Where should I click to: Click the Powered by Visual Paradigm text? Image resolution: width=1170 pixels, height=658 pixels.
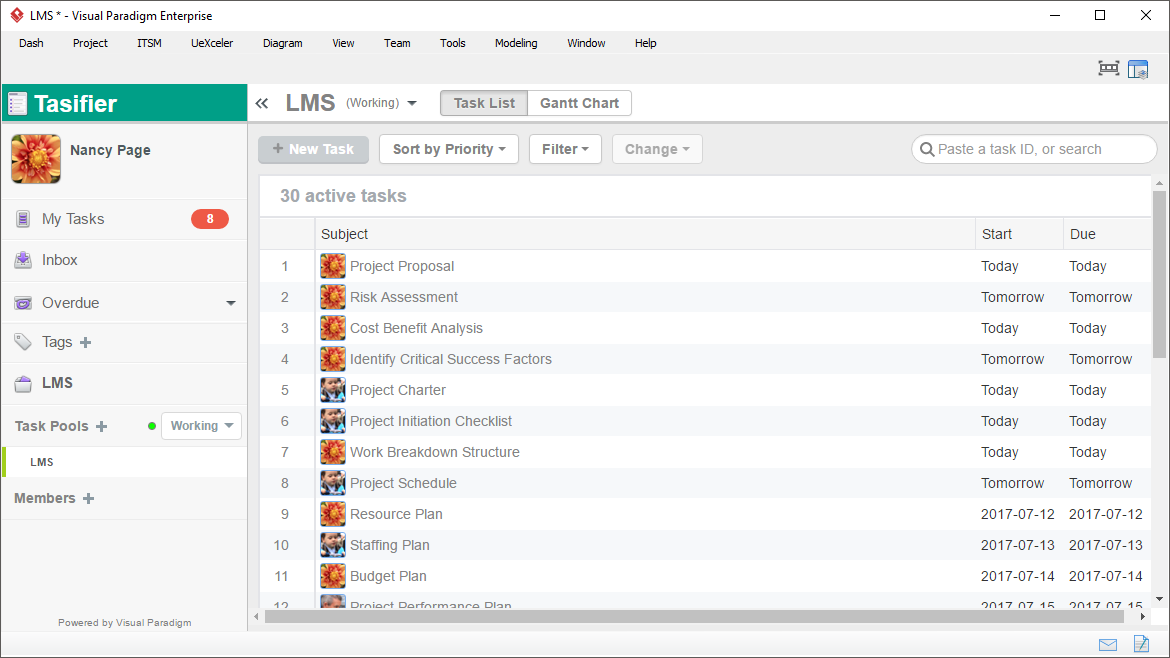[125, 622]
